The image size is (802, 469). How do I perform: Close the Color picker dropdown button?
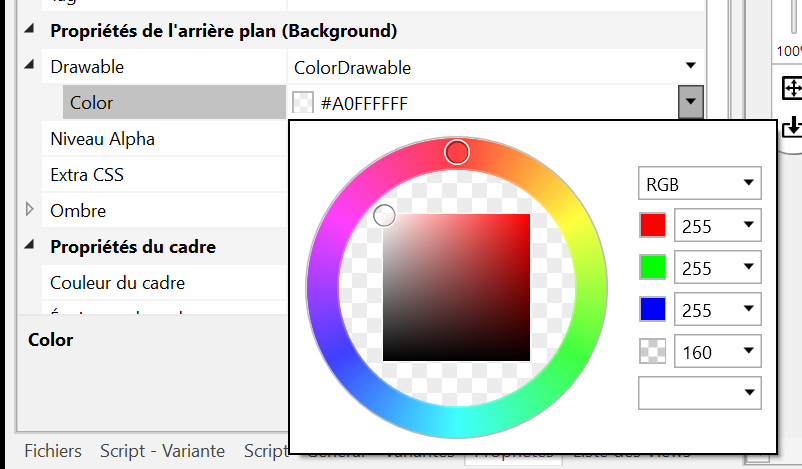(690, 103)
